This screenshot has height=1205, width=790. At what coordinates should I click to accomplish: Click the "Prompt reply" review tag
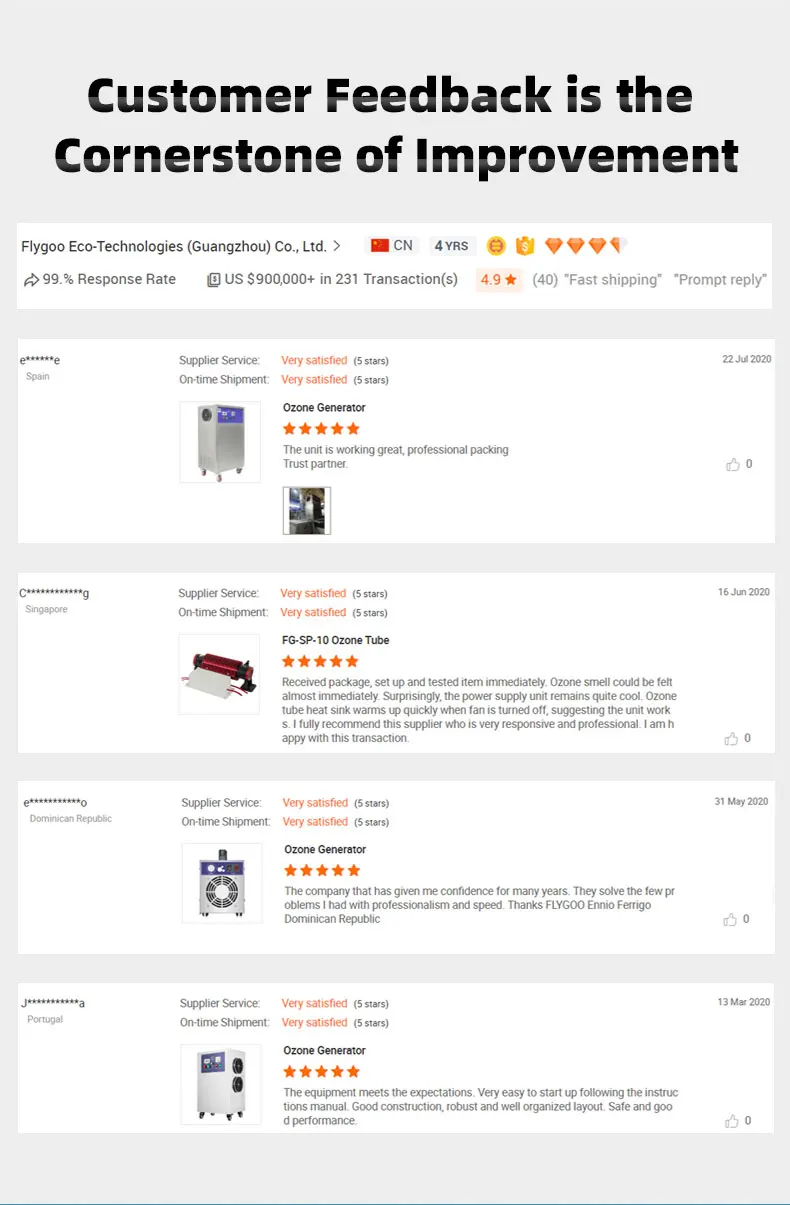tap(720, 280)
